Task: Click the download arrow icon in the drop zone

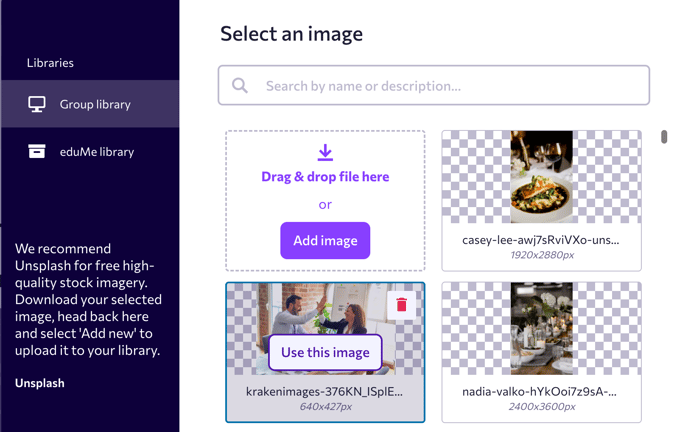Action: coord(325,152)
